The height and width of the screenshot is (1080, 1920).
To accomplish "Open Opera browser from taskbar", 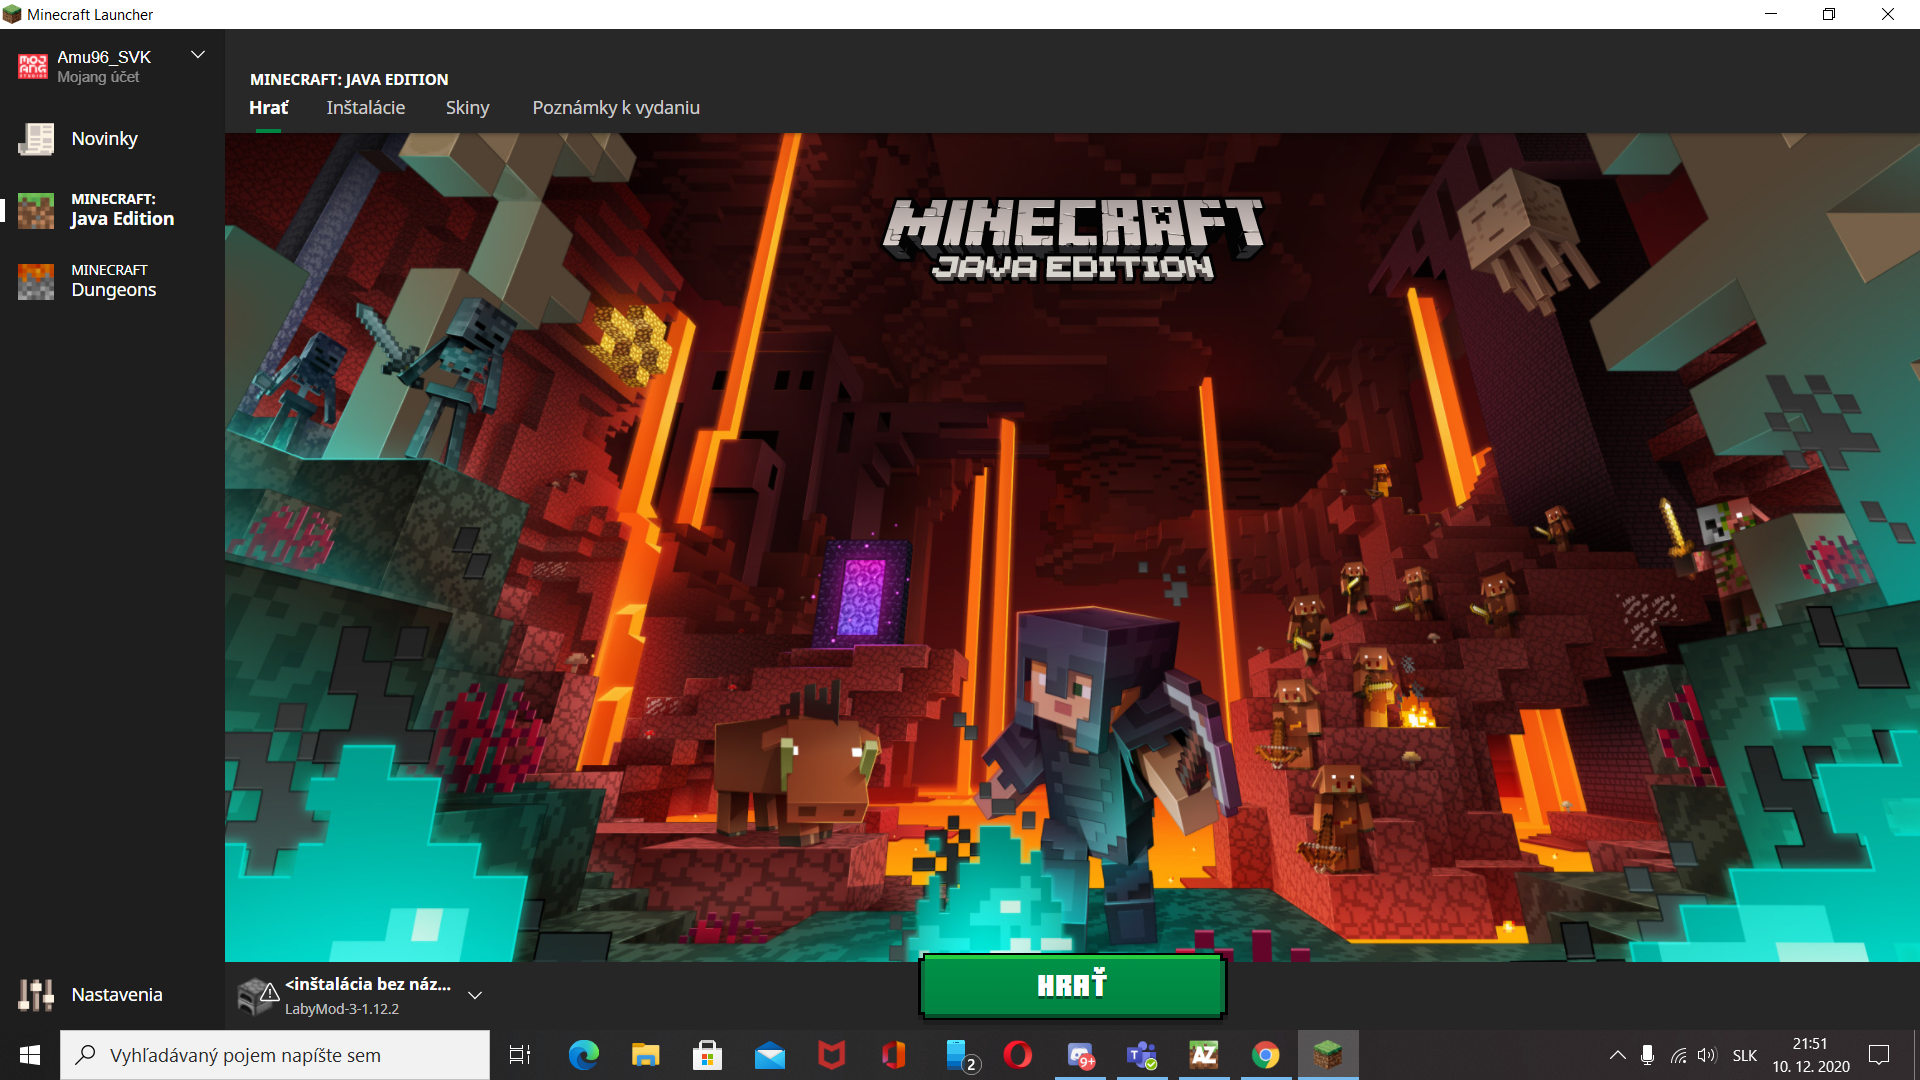I will (x=1018, y=1055).
